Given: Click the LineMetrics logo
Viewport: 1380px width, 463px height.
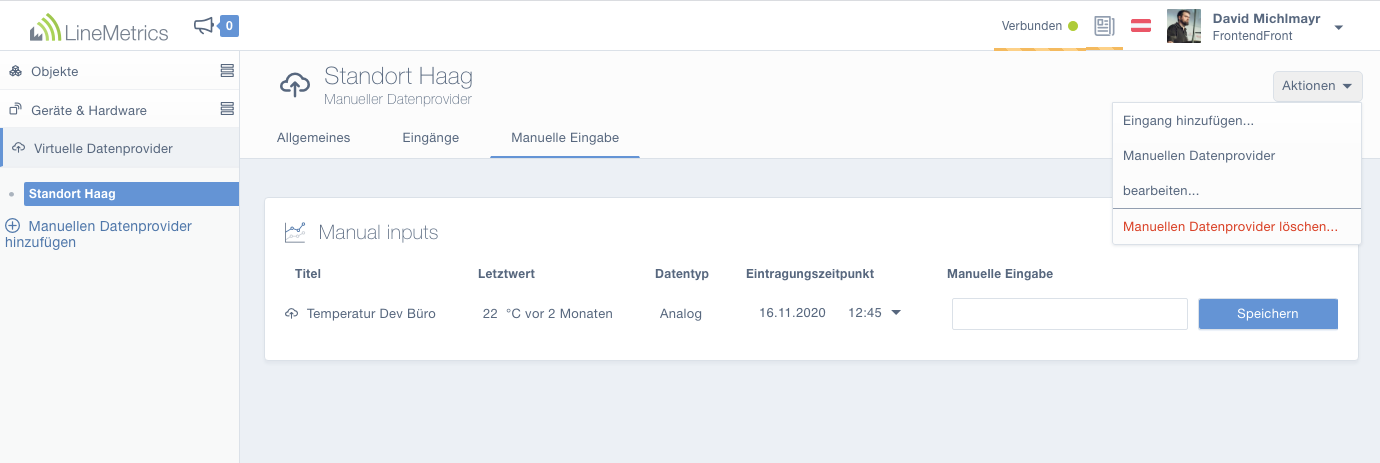Looking at the screenshot, I should [99, 27].
